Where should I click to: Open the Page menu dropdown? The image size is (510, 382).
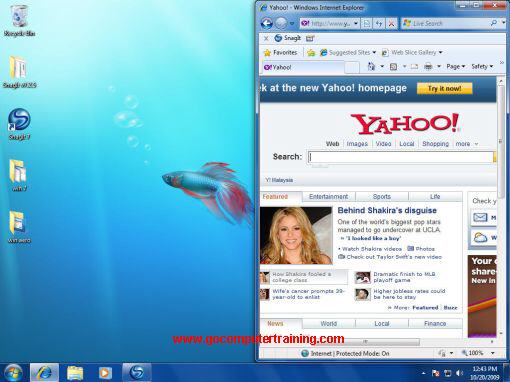456,67
